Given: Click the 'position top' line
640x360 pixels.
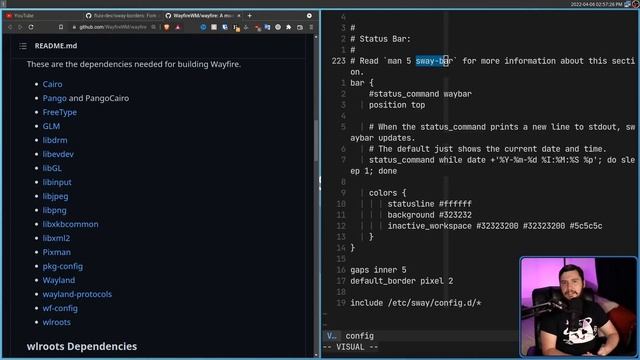Looking at the screenshot, I should [397, 105].
